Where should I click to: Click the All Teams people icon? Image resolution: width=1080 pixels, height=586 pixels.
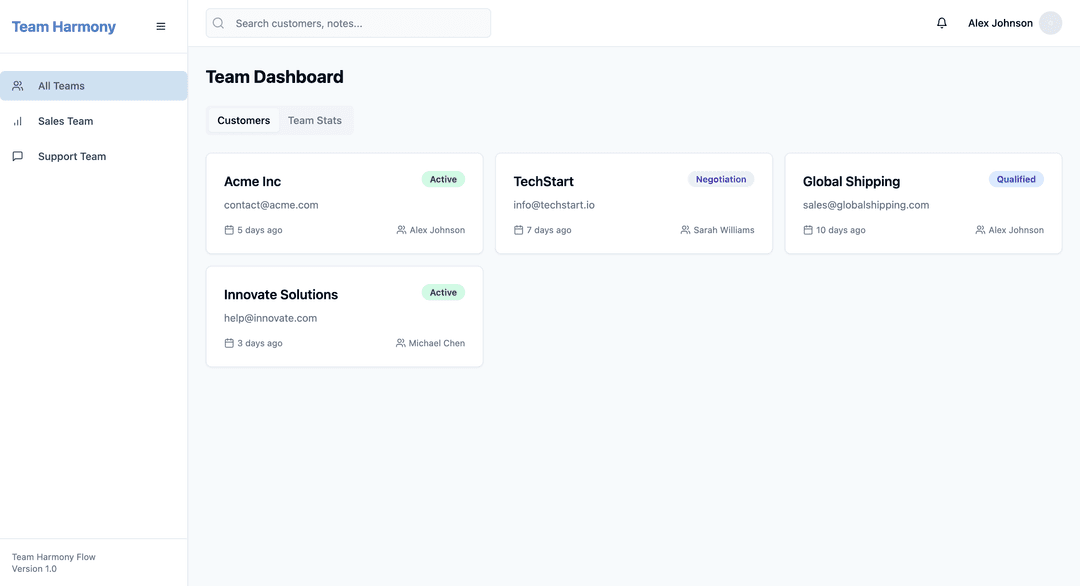pos(18,86)
